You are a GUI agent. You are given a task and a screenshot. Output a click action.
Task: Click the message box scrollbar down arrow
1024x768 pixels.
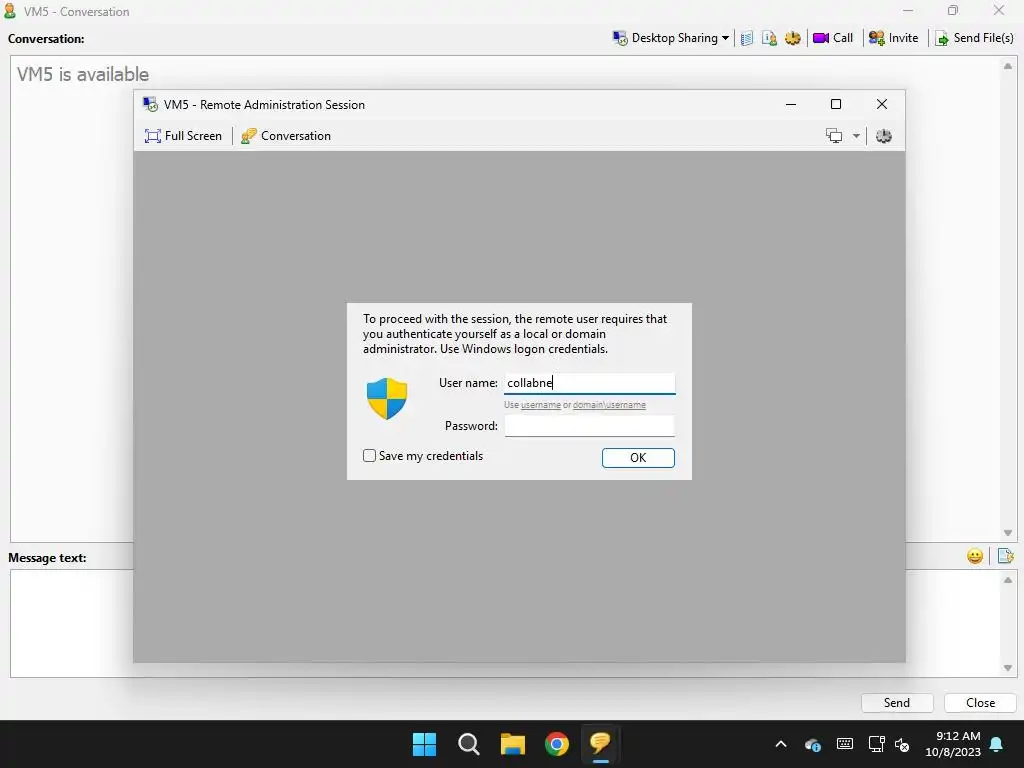point(1008,668)
